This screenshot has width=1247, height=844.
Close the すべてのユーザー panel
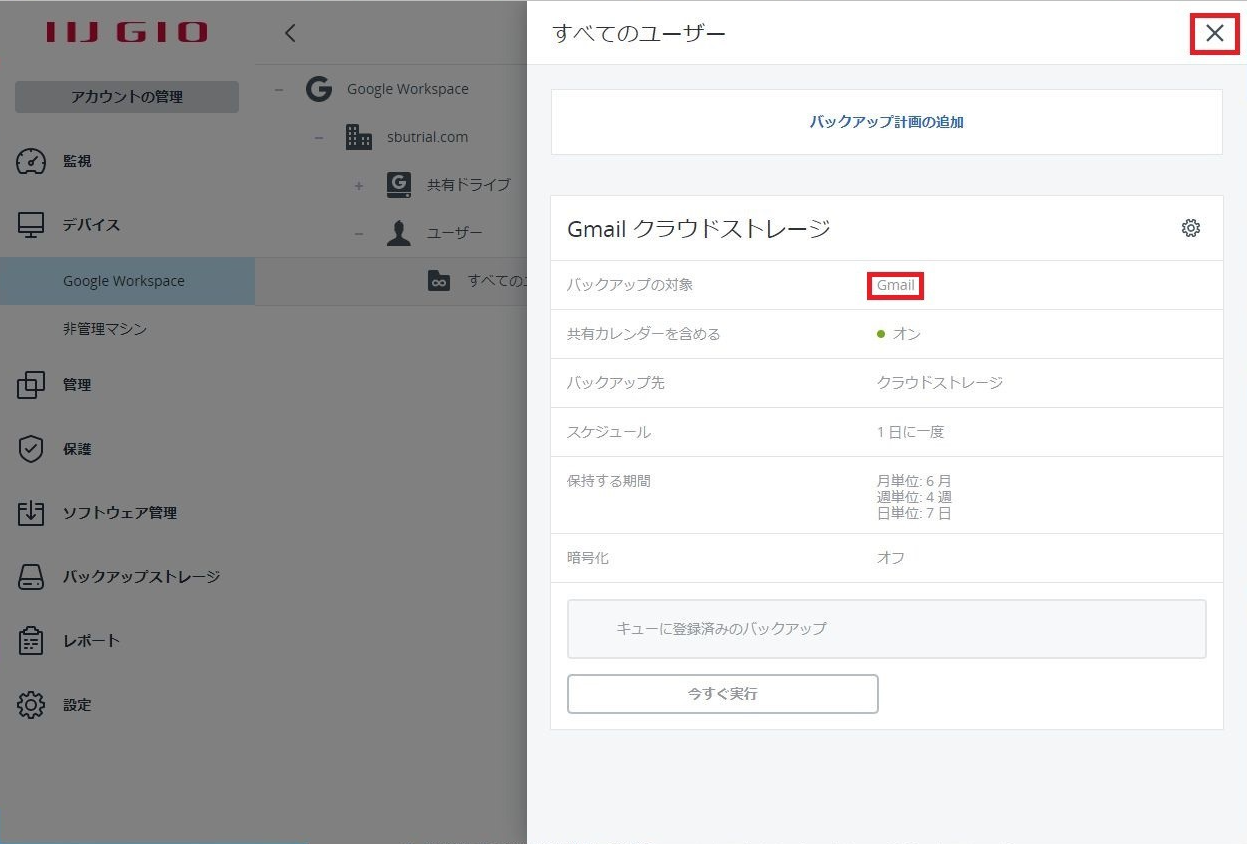1214,33
